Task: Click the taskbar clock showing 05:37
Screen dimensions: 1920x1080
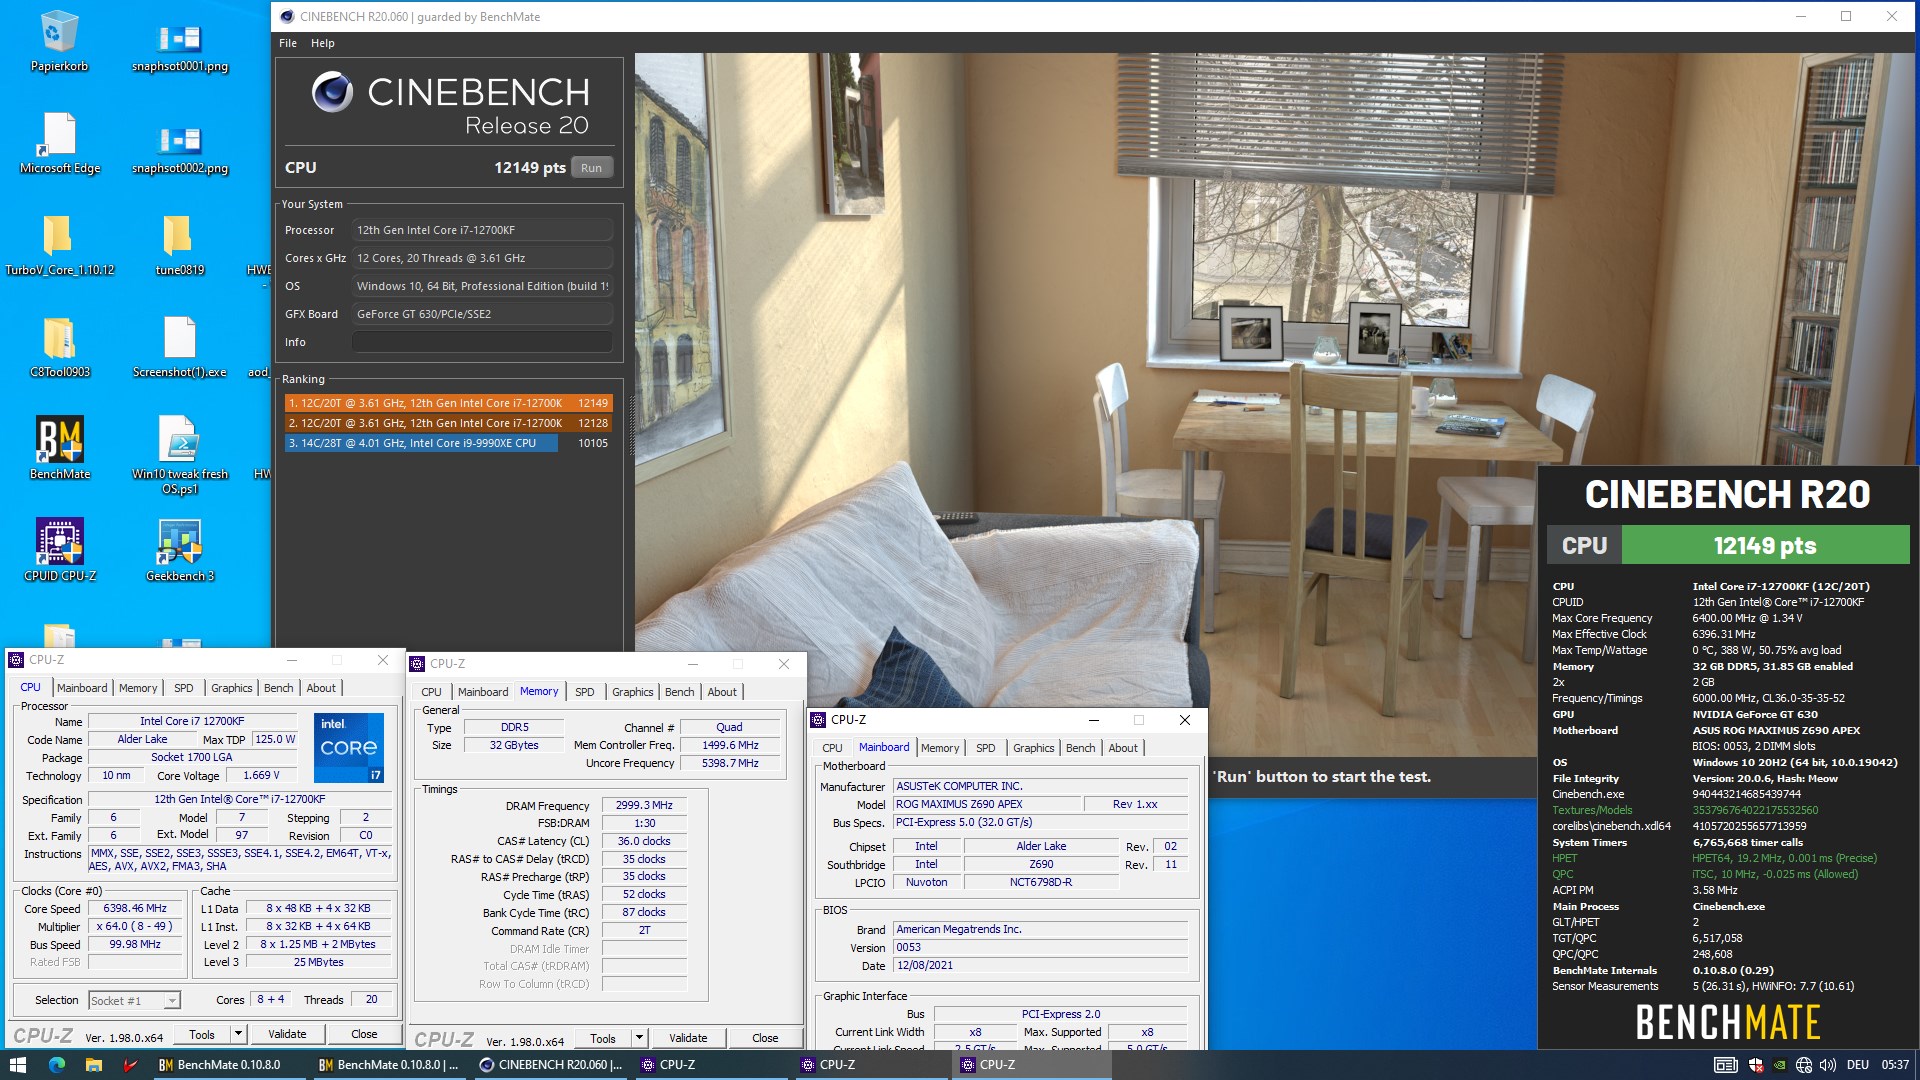Action: [1895, 1065]
